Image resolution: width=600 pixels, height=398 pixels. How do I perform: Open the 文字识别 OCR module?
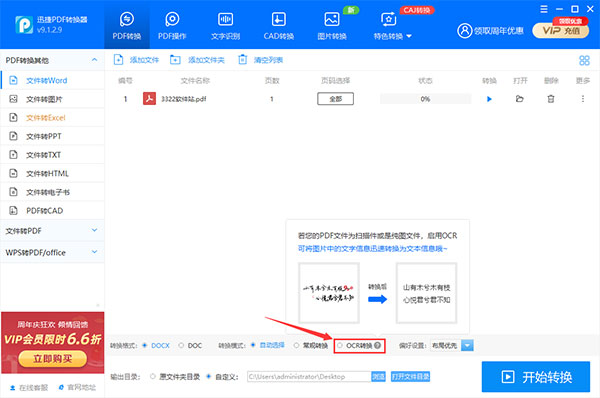(225, 26)
